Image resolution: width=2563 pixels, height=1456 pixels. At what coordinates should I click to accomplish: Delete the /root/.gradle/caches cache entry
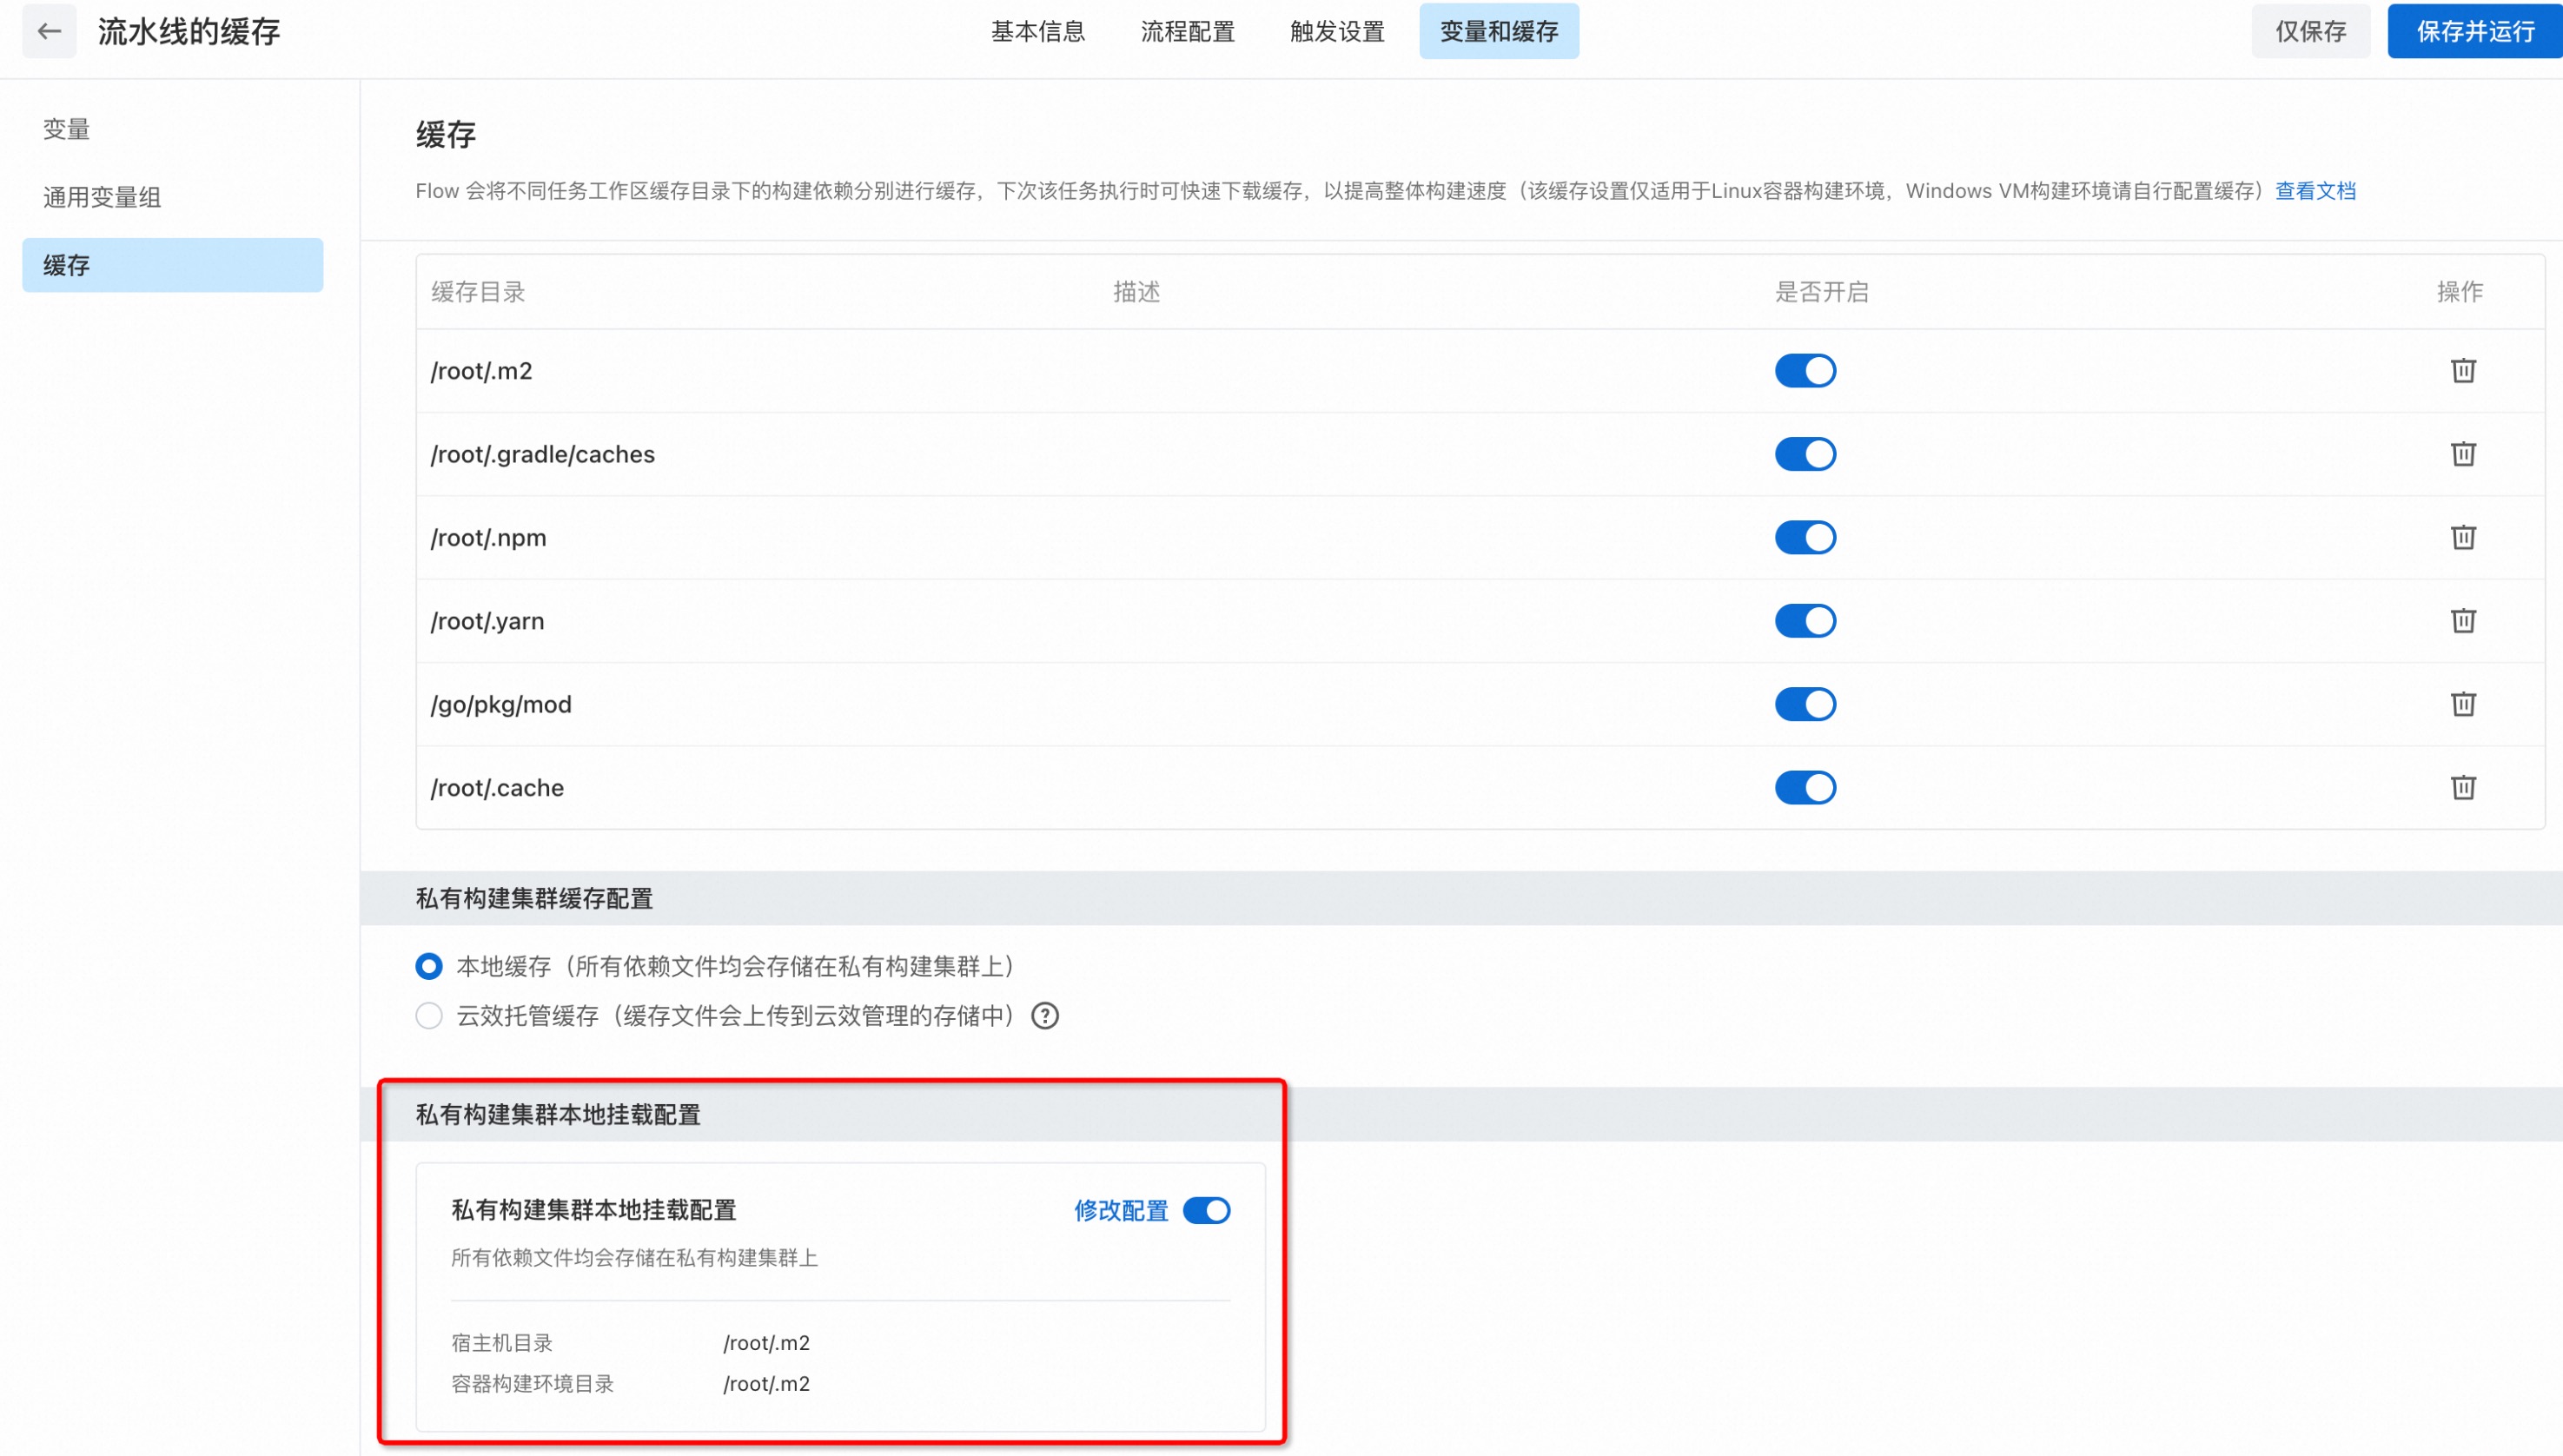tap(2463, 454)
